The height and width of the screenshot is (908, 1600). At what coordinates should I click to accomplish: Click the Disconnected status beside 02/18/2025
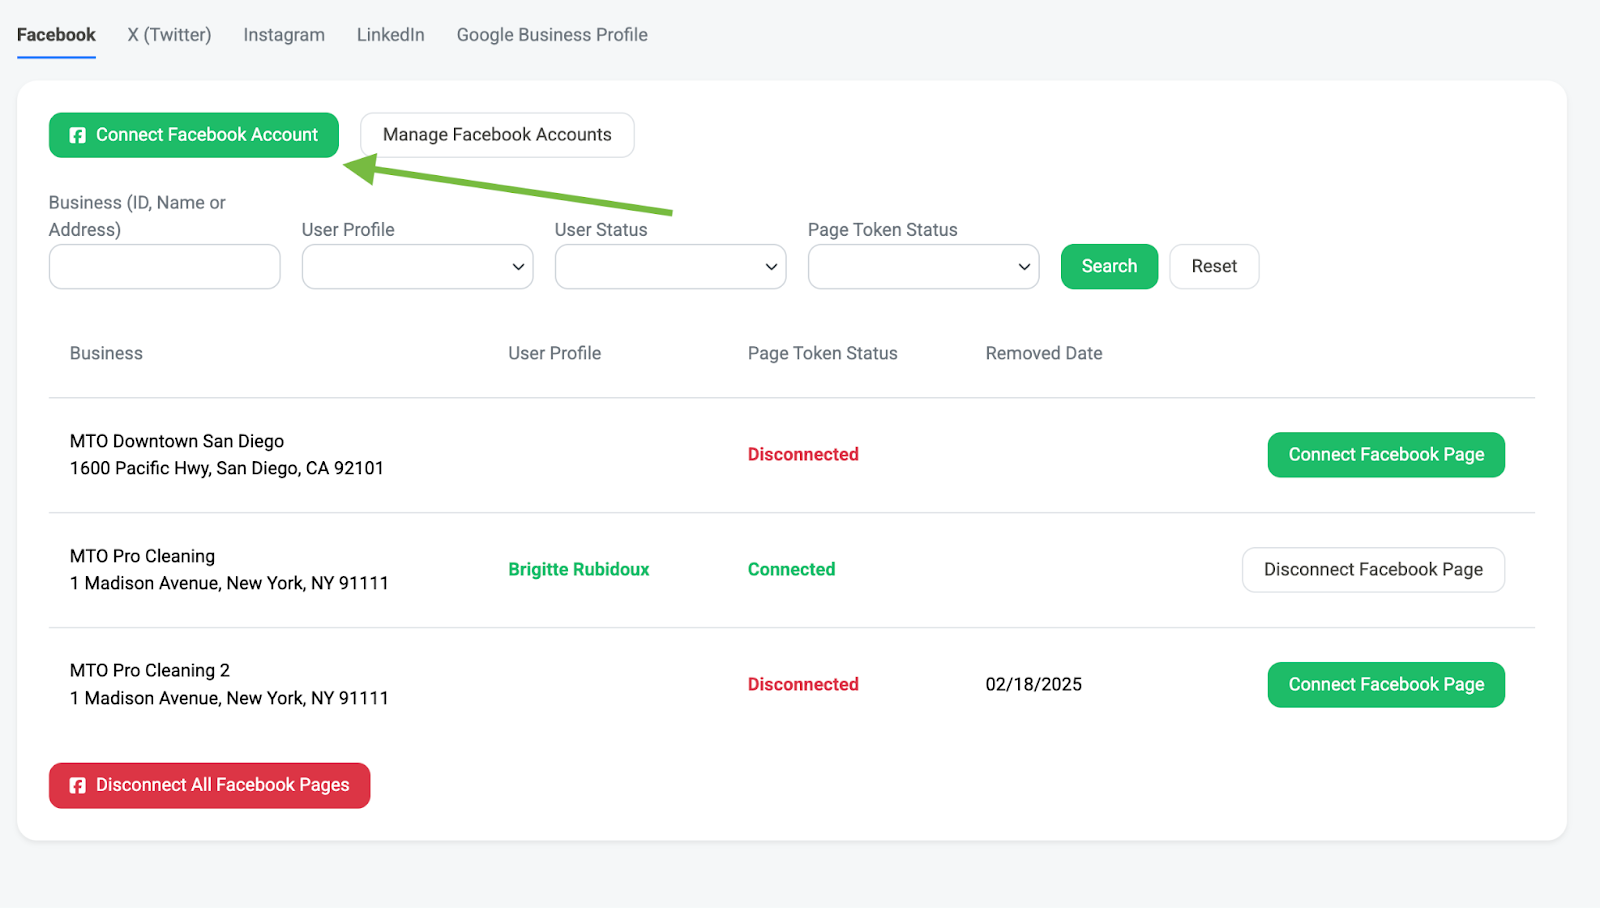click(803, 685)
